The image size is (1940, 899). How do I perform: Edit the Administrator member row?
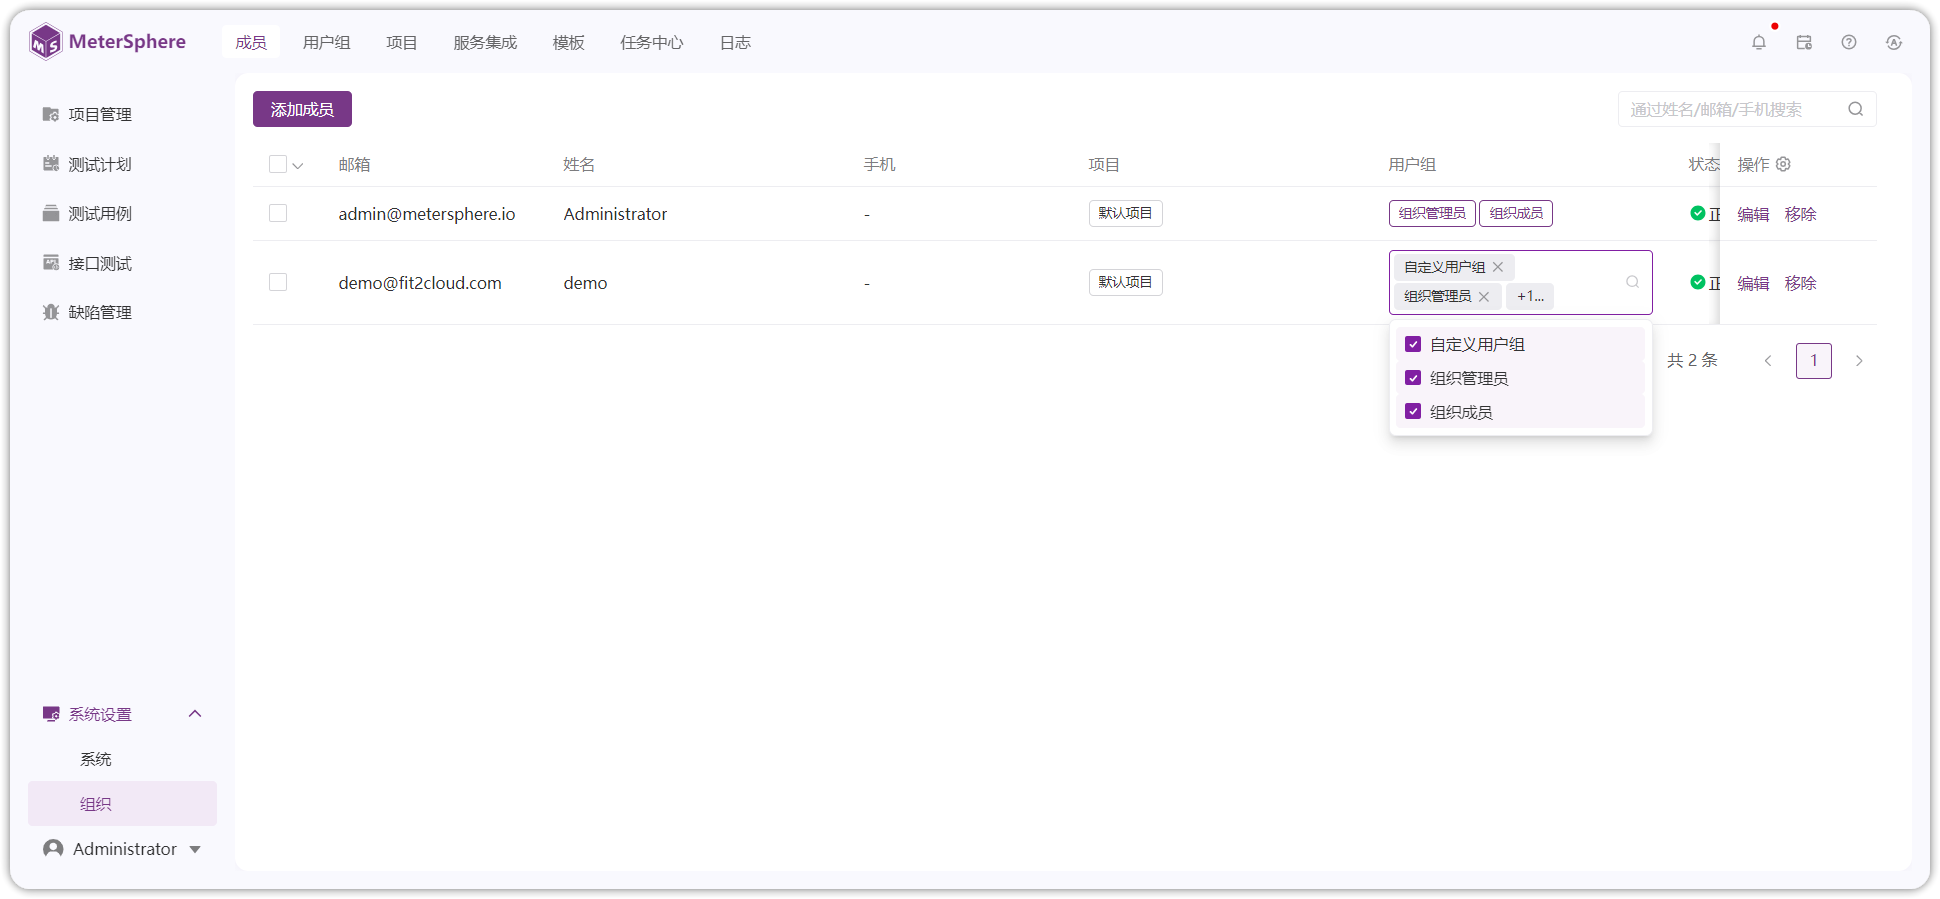pyautogui.click(x=1753, y=214)
